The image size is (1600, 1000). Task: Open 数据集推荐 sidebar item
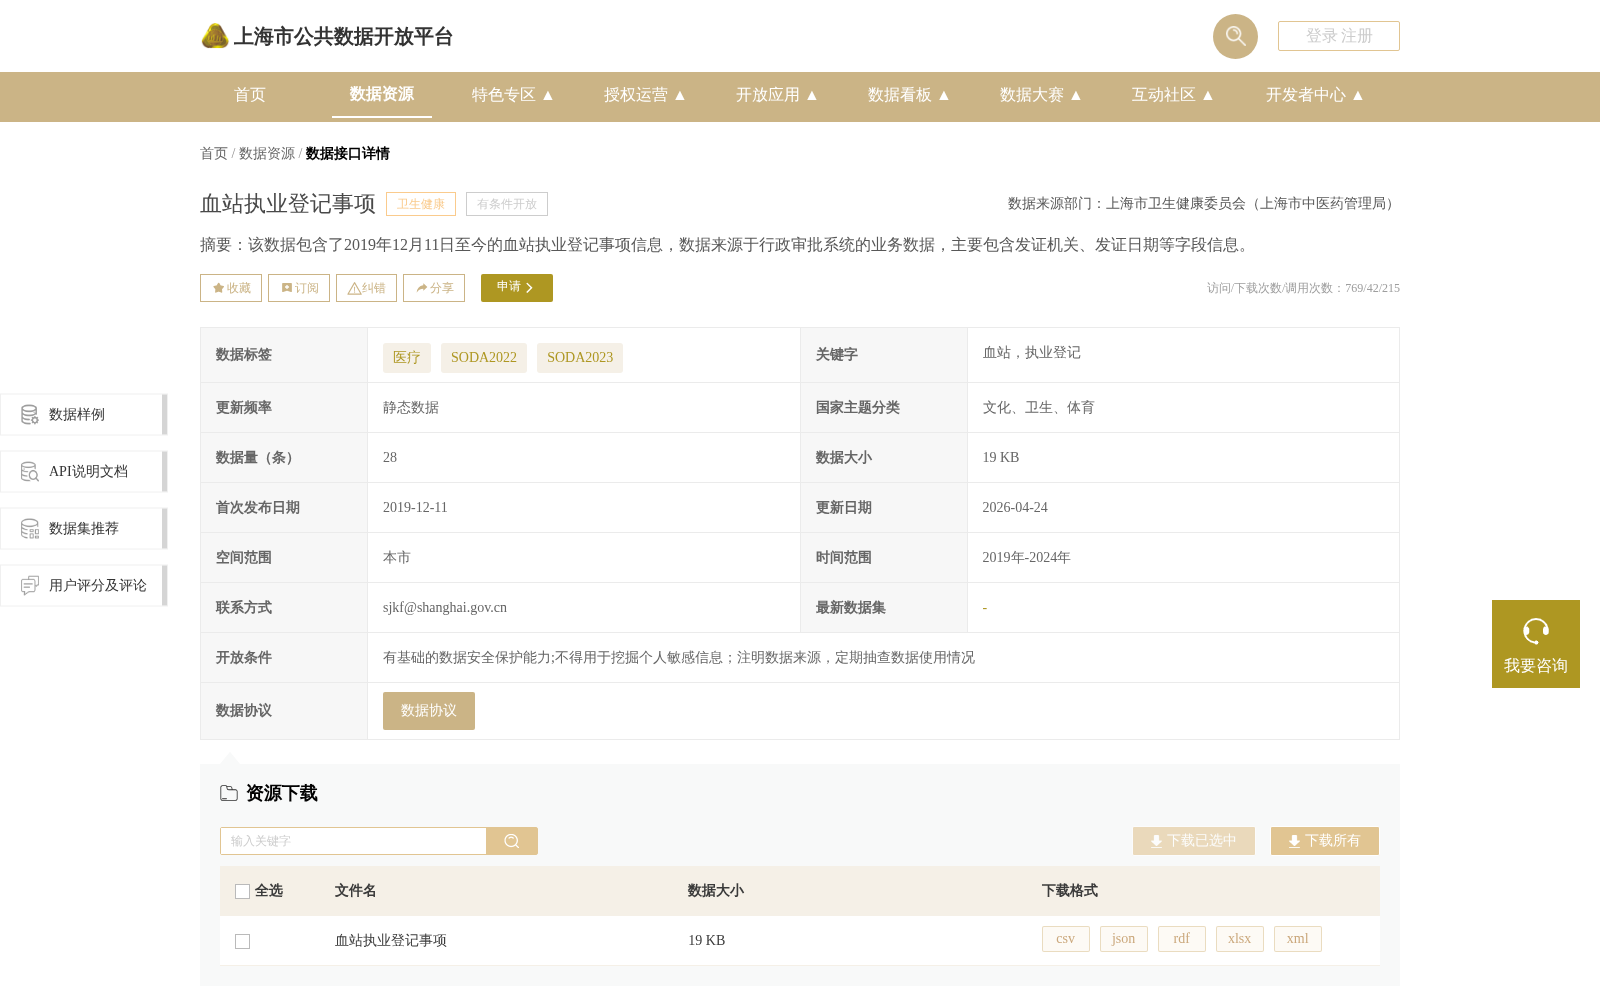(84, 528)
